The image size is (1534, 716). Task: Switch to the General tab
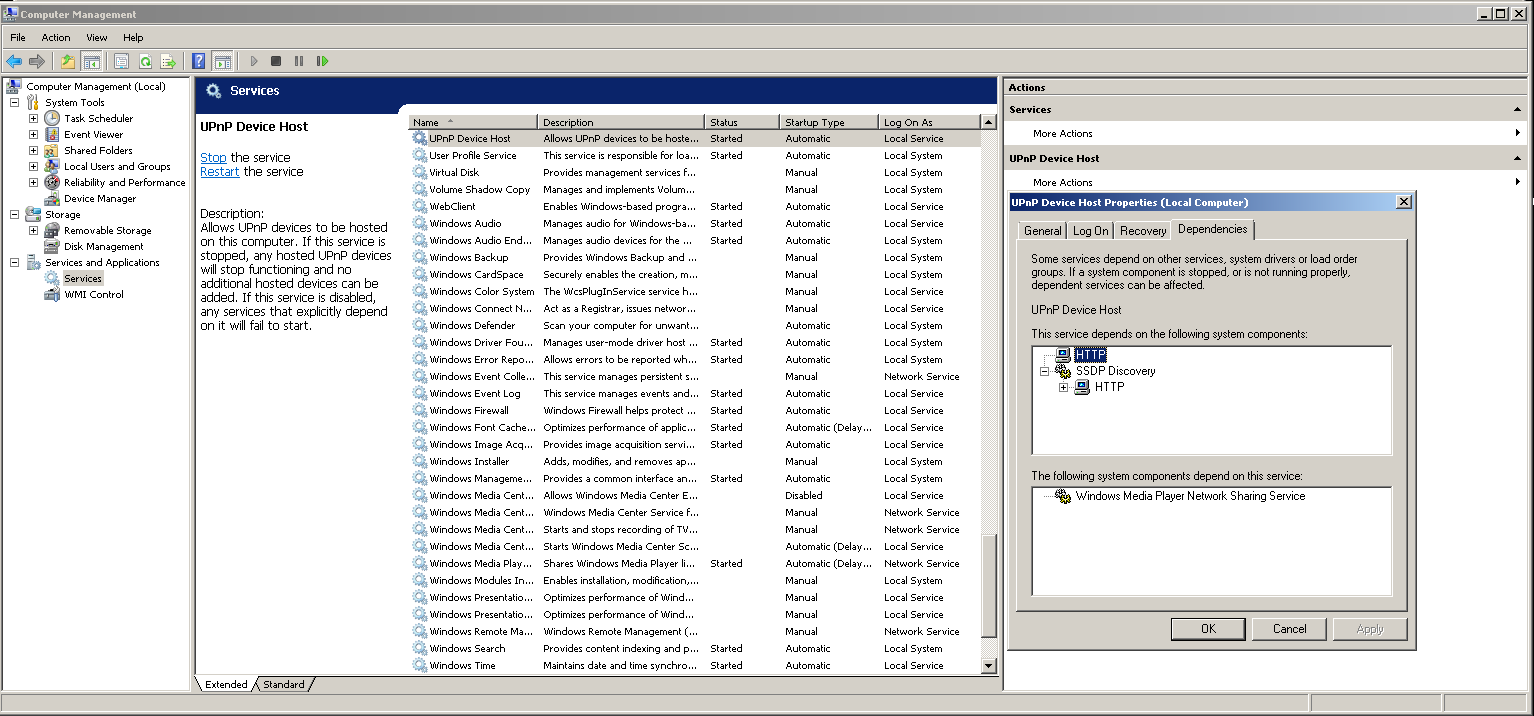click(x=1042, y=231)
